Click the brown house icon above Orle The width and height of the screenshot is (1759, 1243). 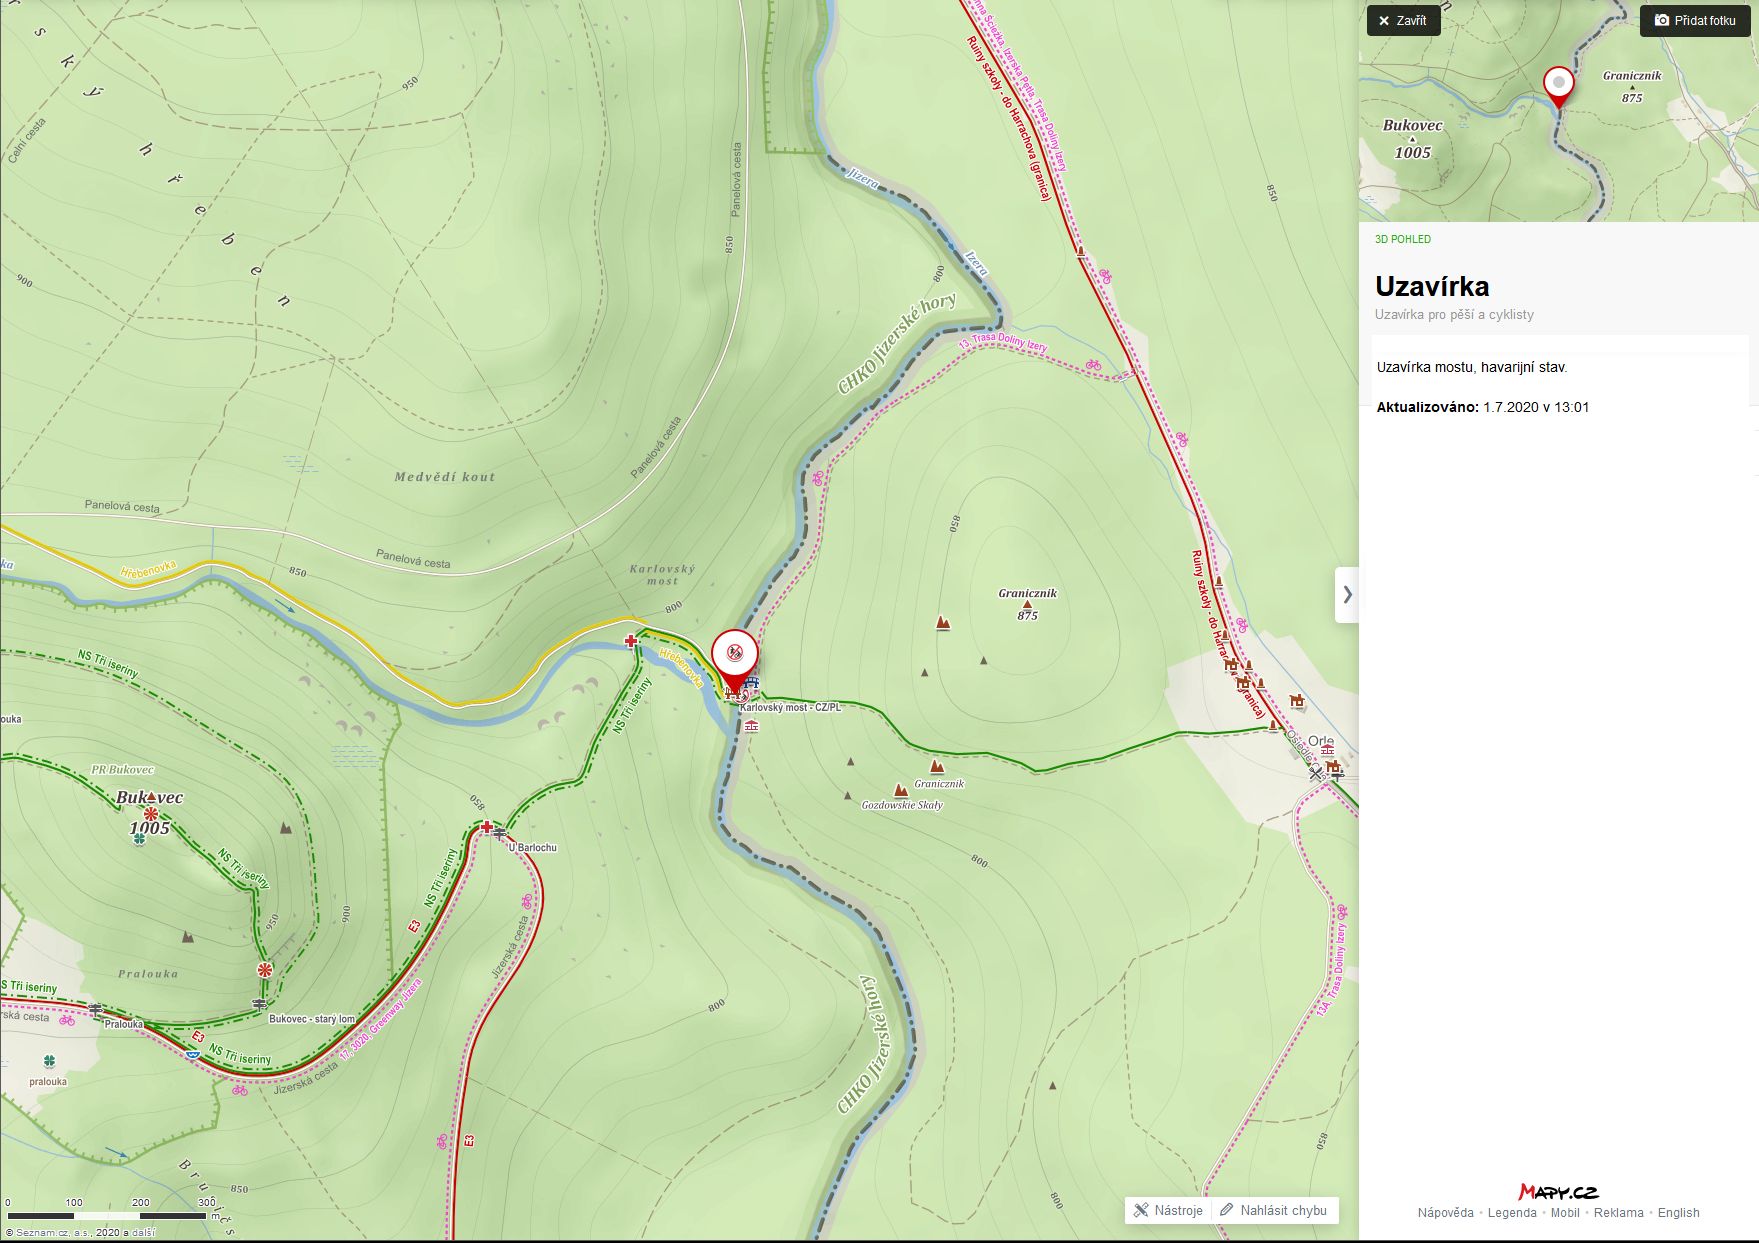1297,701
